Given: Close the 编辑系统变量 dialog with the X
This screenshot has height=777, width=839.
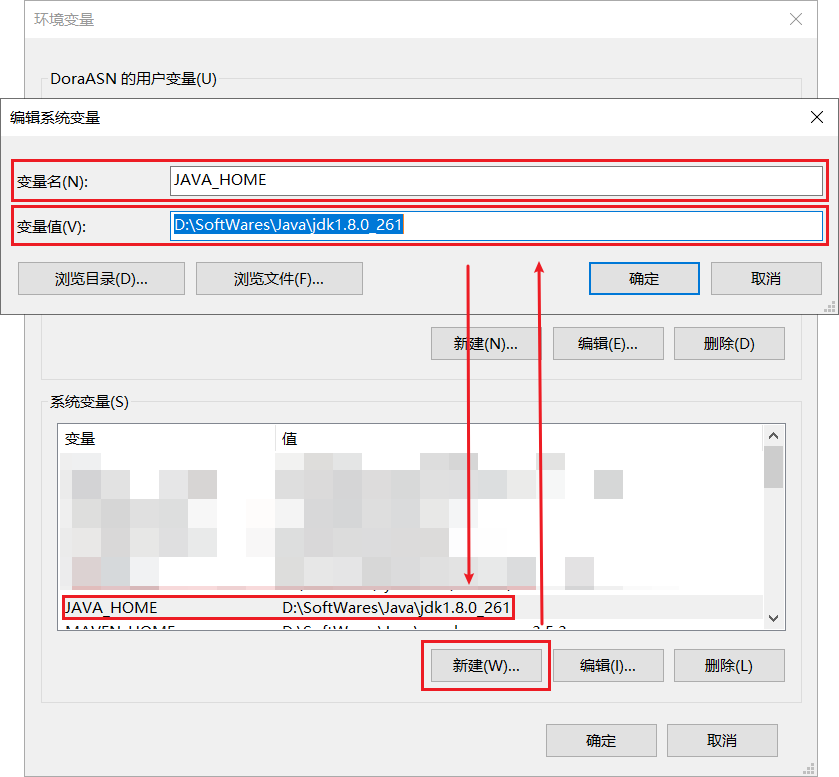Looking at the screenshot, I should click(817, 117).
